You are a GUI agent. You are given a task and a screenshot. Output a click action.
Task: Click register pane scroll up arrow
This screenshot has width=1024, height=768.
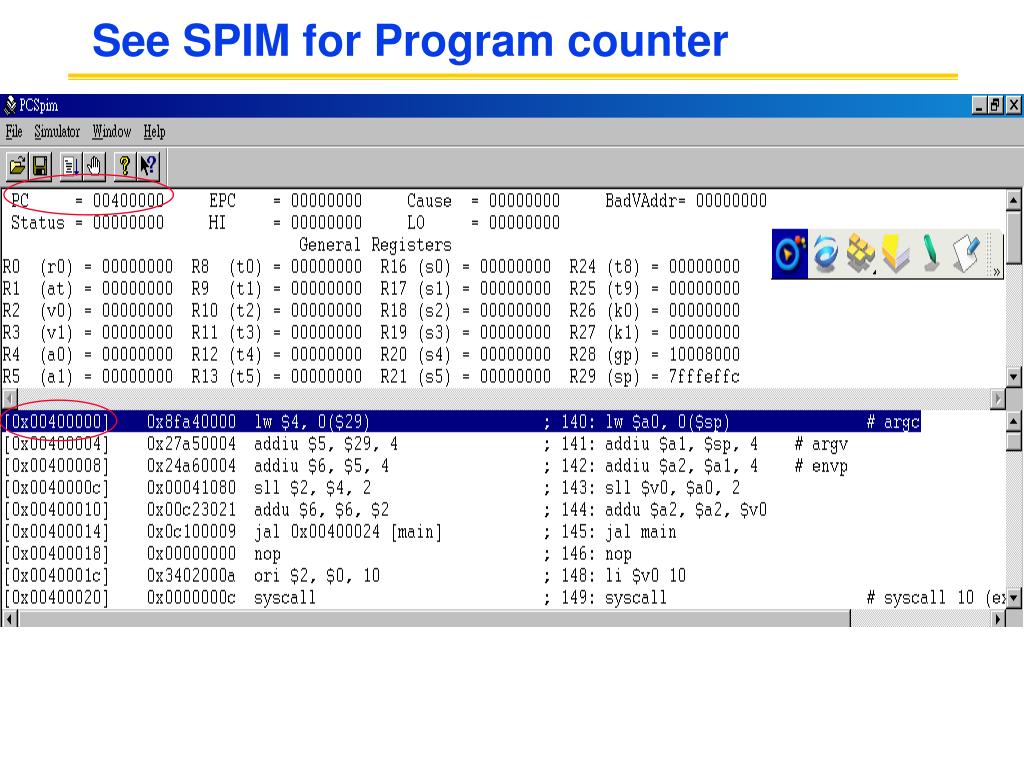1013,200
